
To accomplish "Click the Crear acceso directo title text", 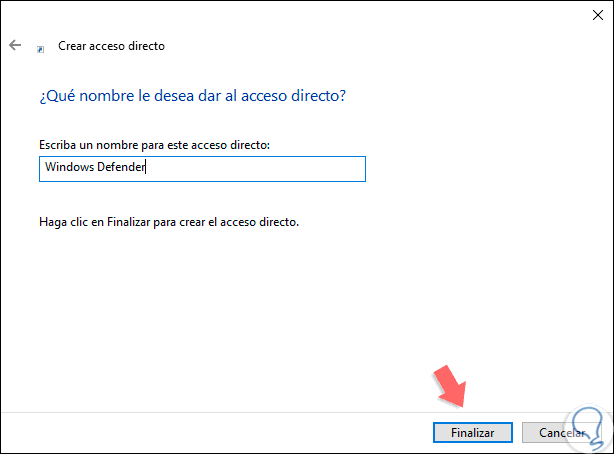I will 112,46.
